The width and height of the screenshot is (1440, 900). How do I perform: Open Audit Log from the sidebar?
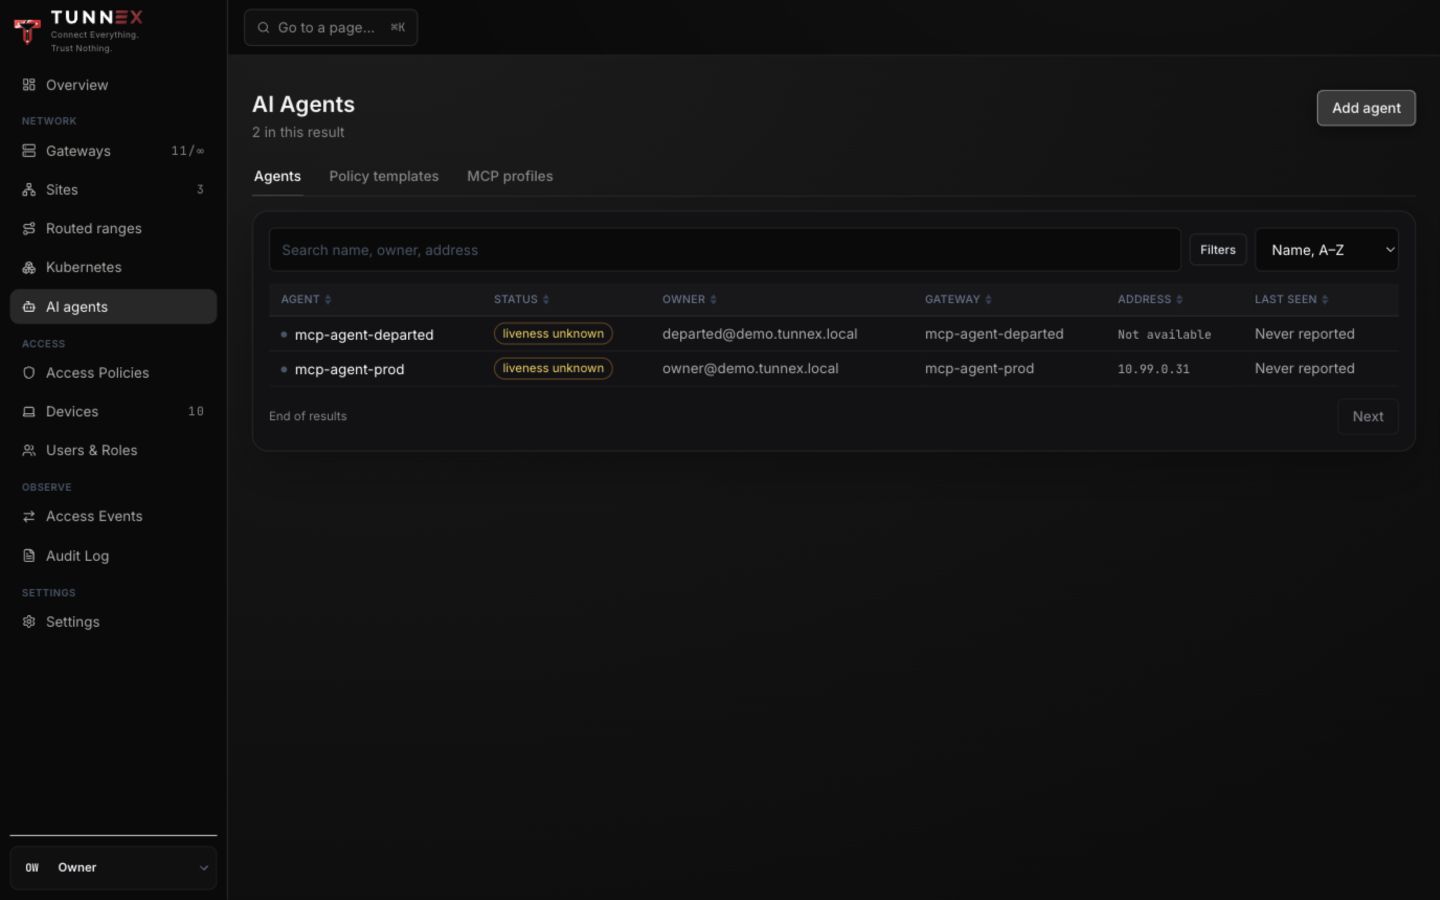tap(113, 556)
